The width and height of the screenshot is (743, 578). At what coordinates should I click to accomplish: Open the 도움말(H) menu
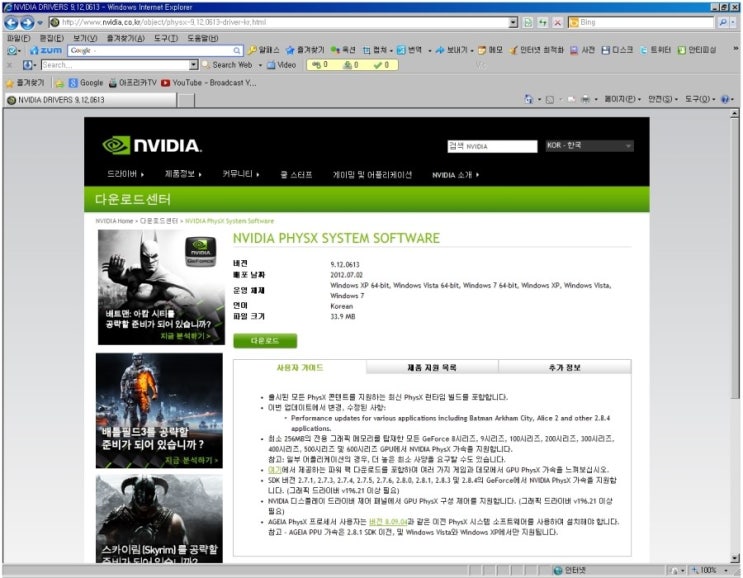point(203,38)
